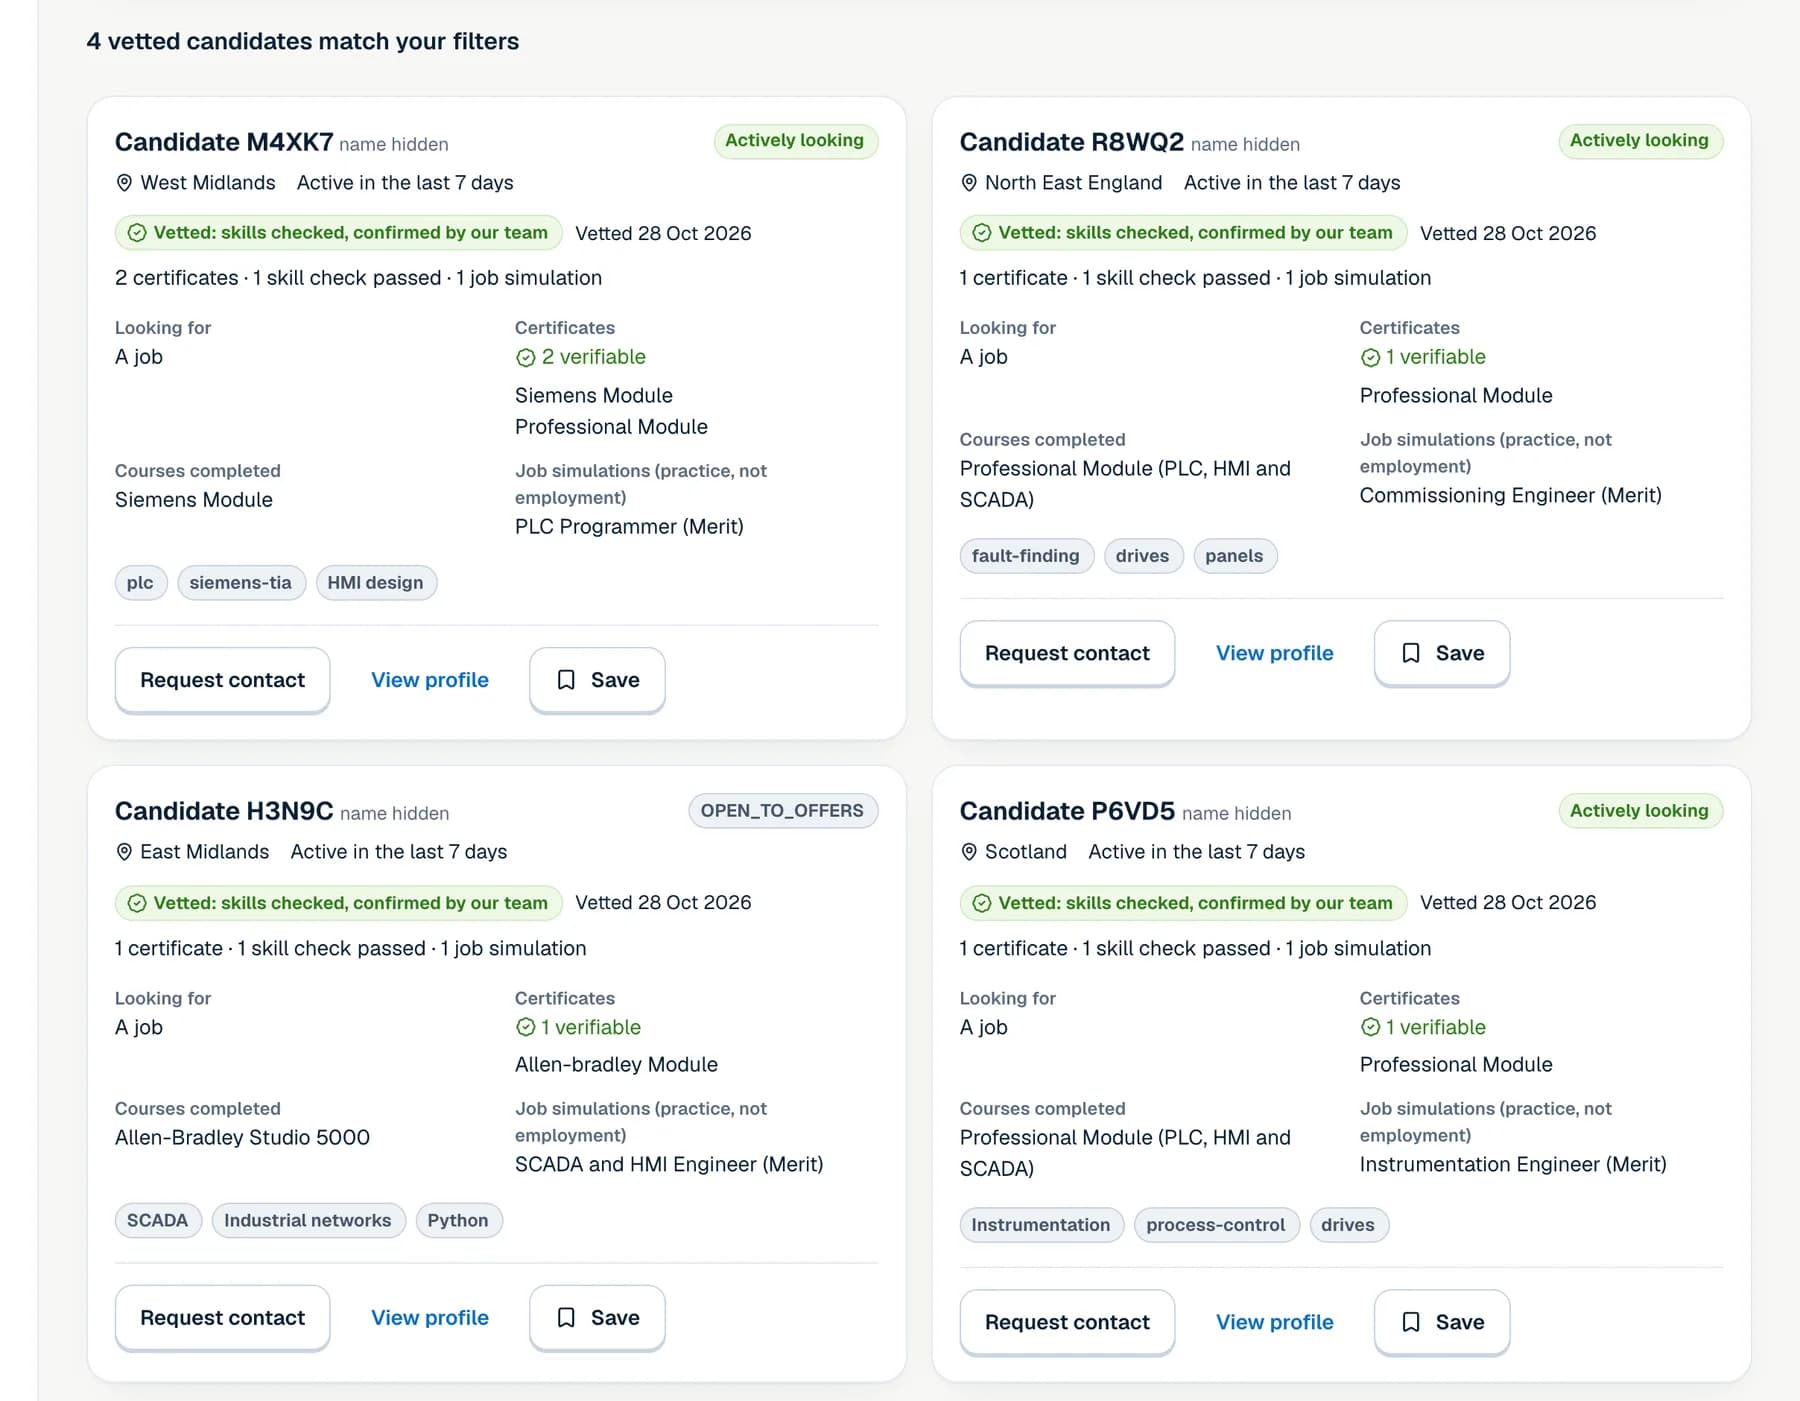Click location pin icon next to East Midlands
This screenshot has height=1401, width=1800.
[124, 852]
